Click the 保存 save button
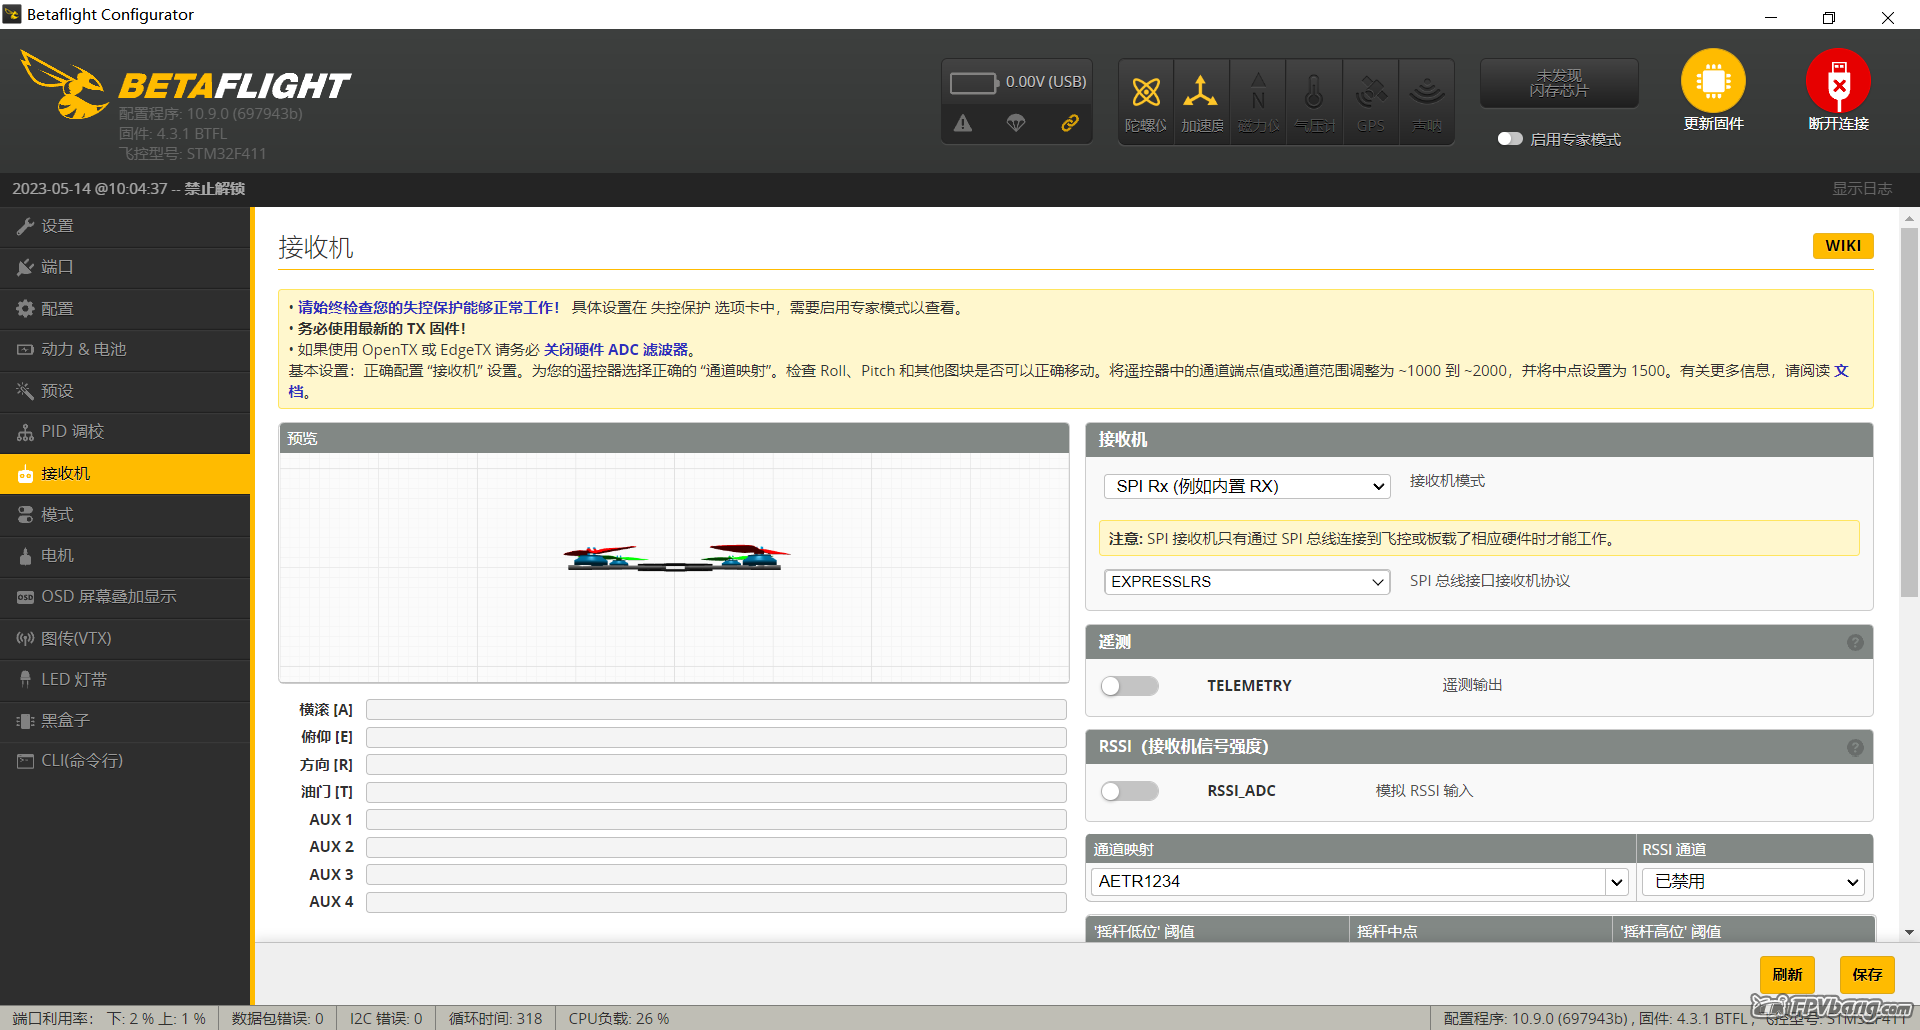 (1867, 975)
